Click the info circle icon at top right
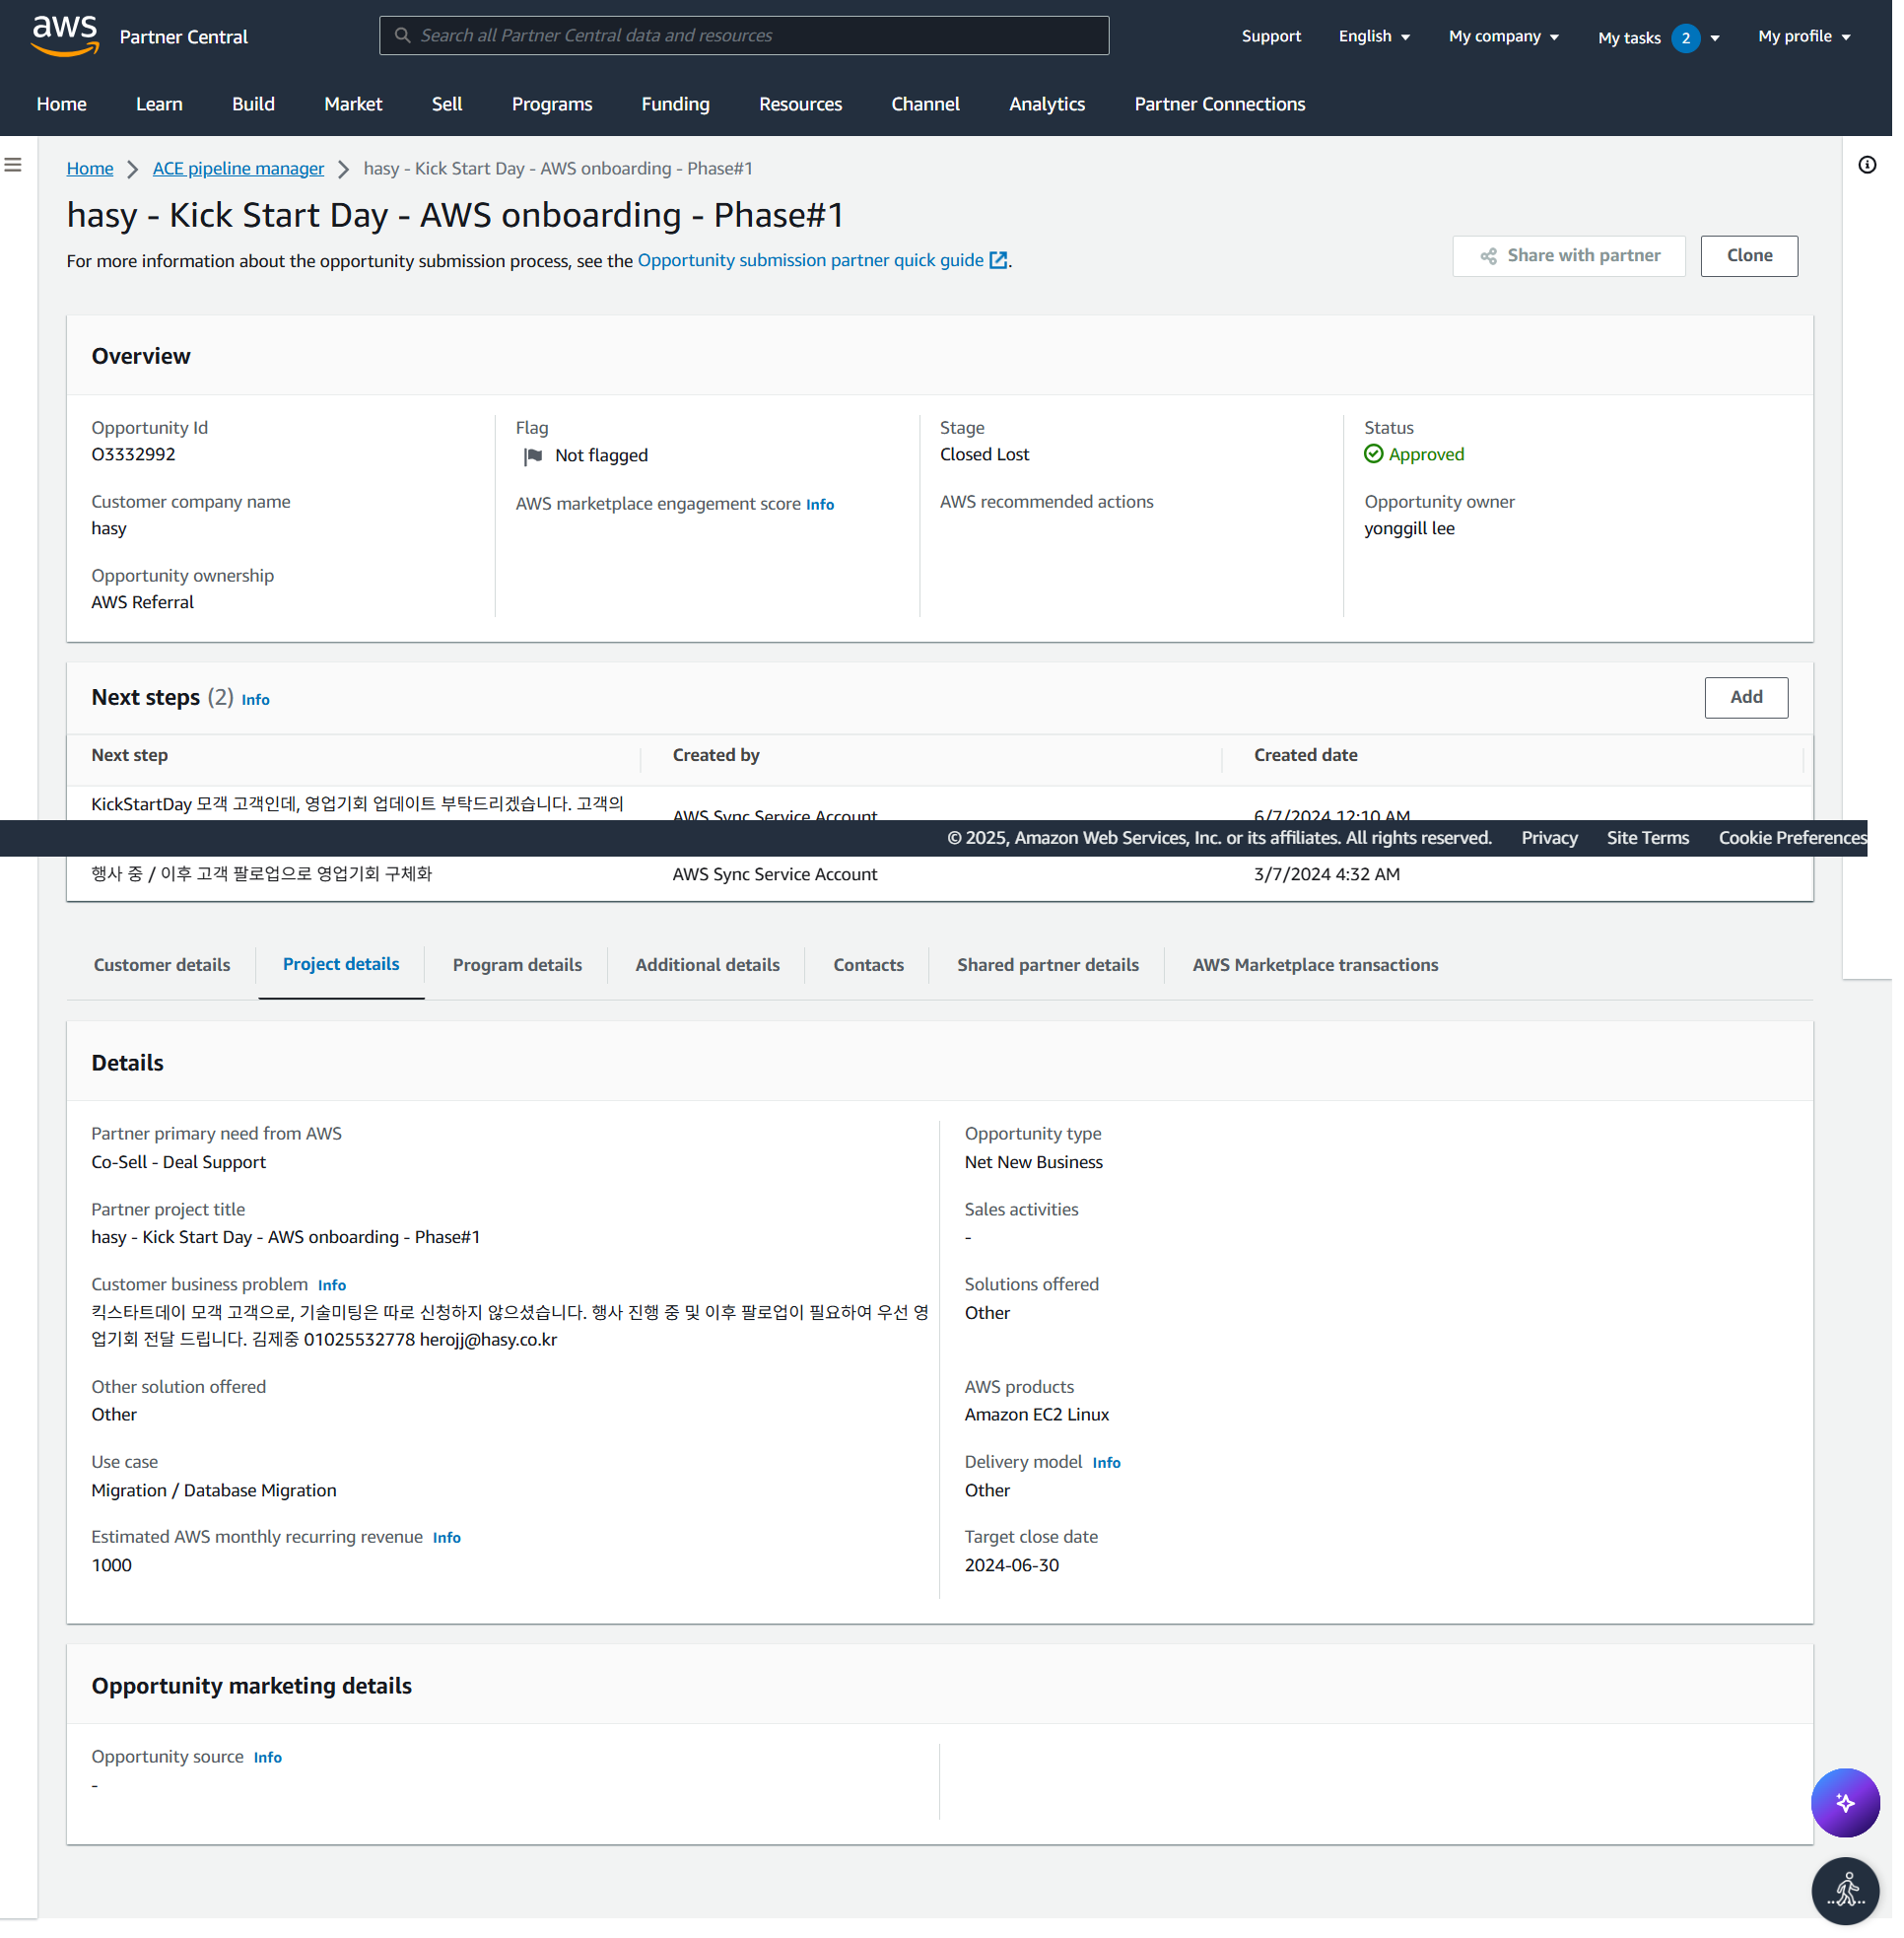This screenshot has width=1904, height=1938. click(x=1866, y=165)
